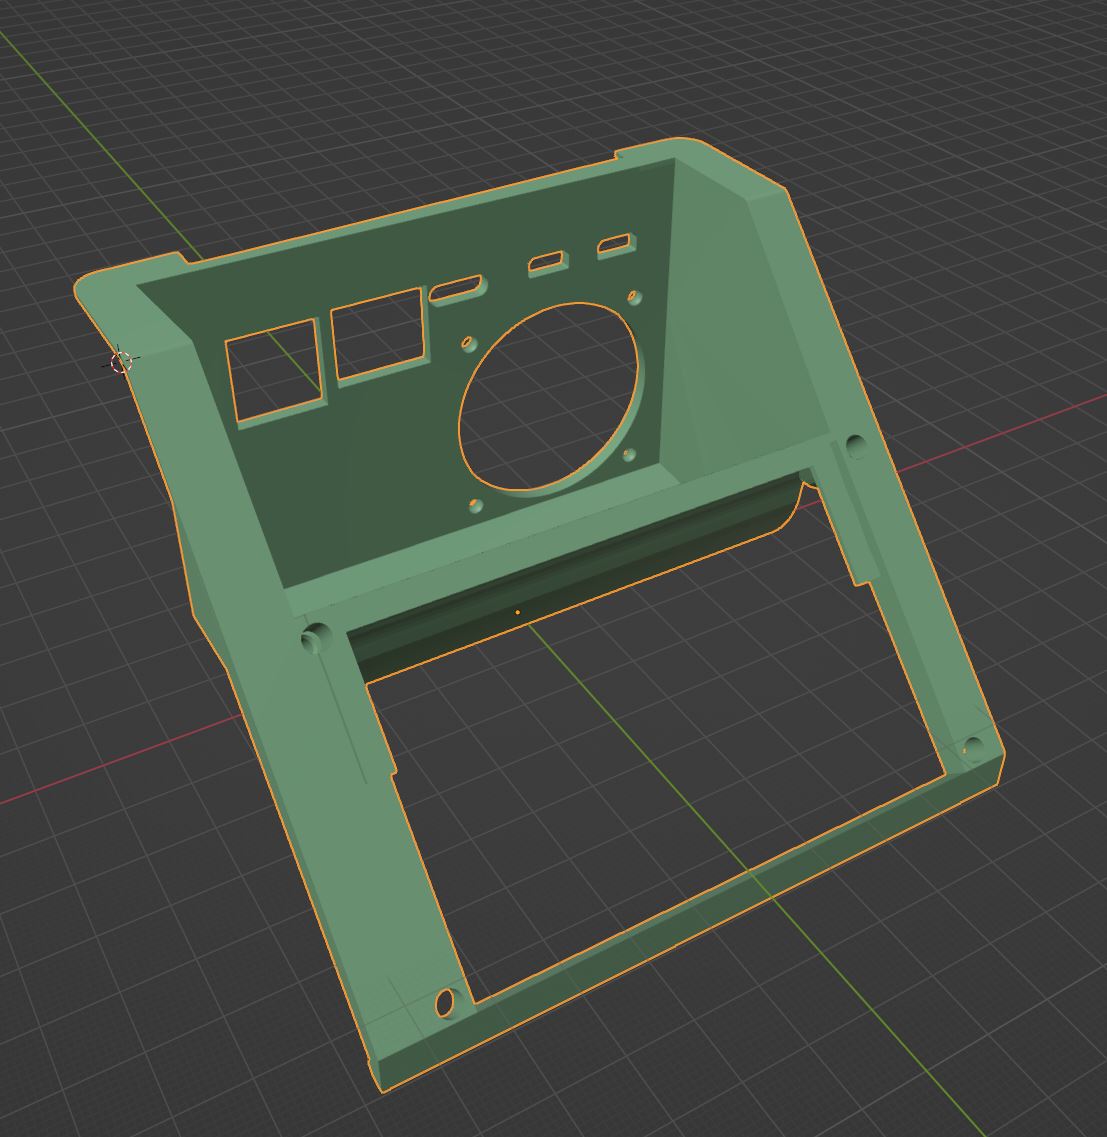Click the 3D cursor left of the model
1107x1137 pixels.
point(121,361)
